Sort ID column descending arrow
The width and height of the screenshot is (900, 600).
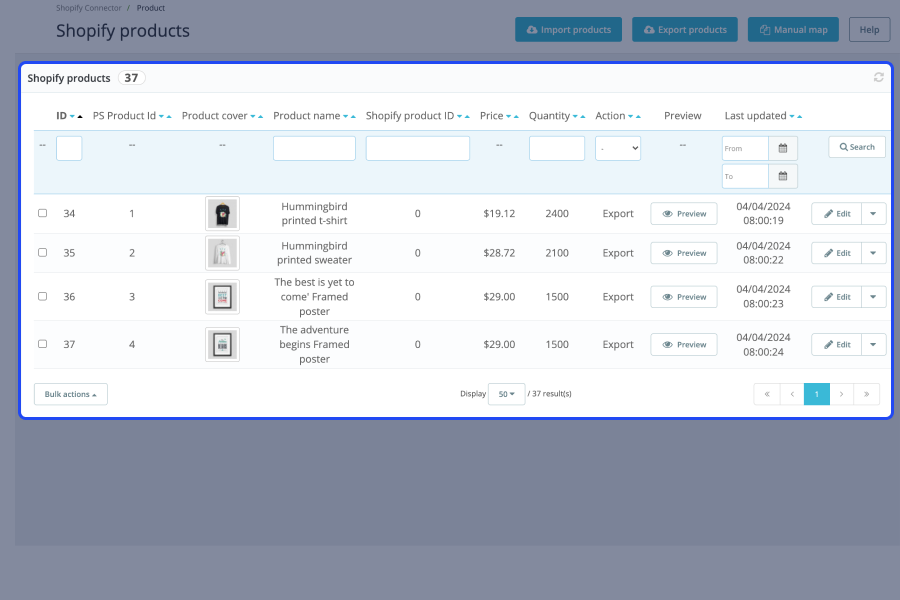coord(72,117)
